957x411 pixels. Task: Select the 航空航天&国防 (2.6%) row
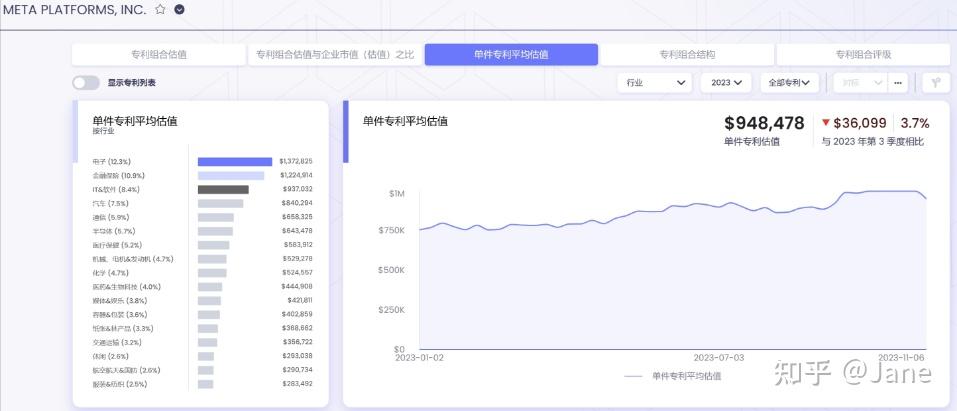pyautogui.click(x=203, y=370)
